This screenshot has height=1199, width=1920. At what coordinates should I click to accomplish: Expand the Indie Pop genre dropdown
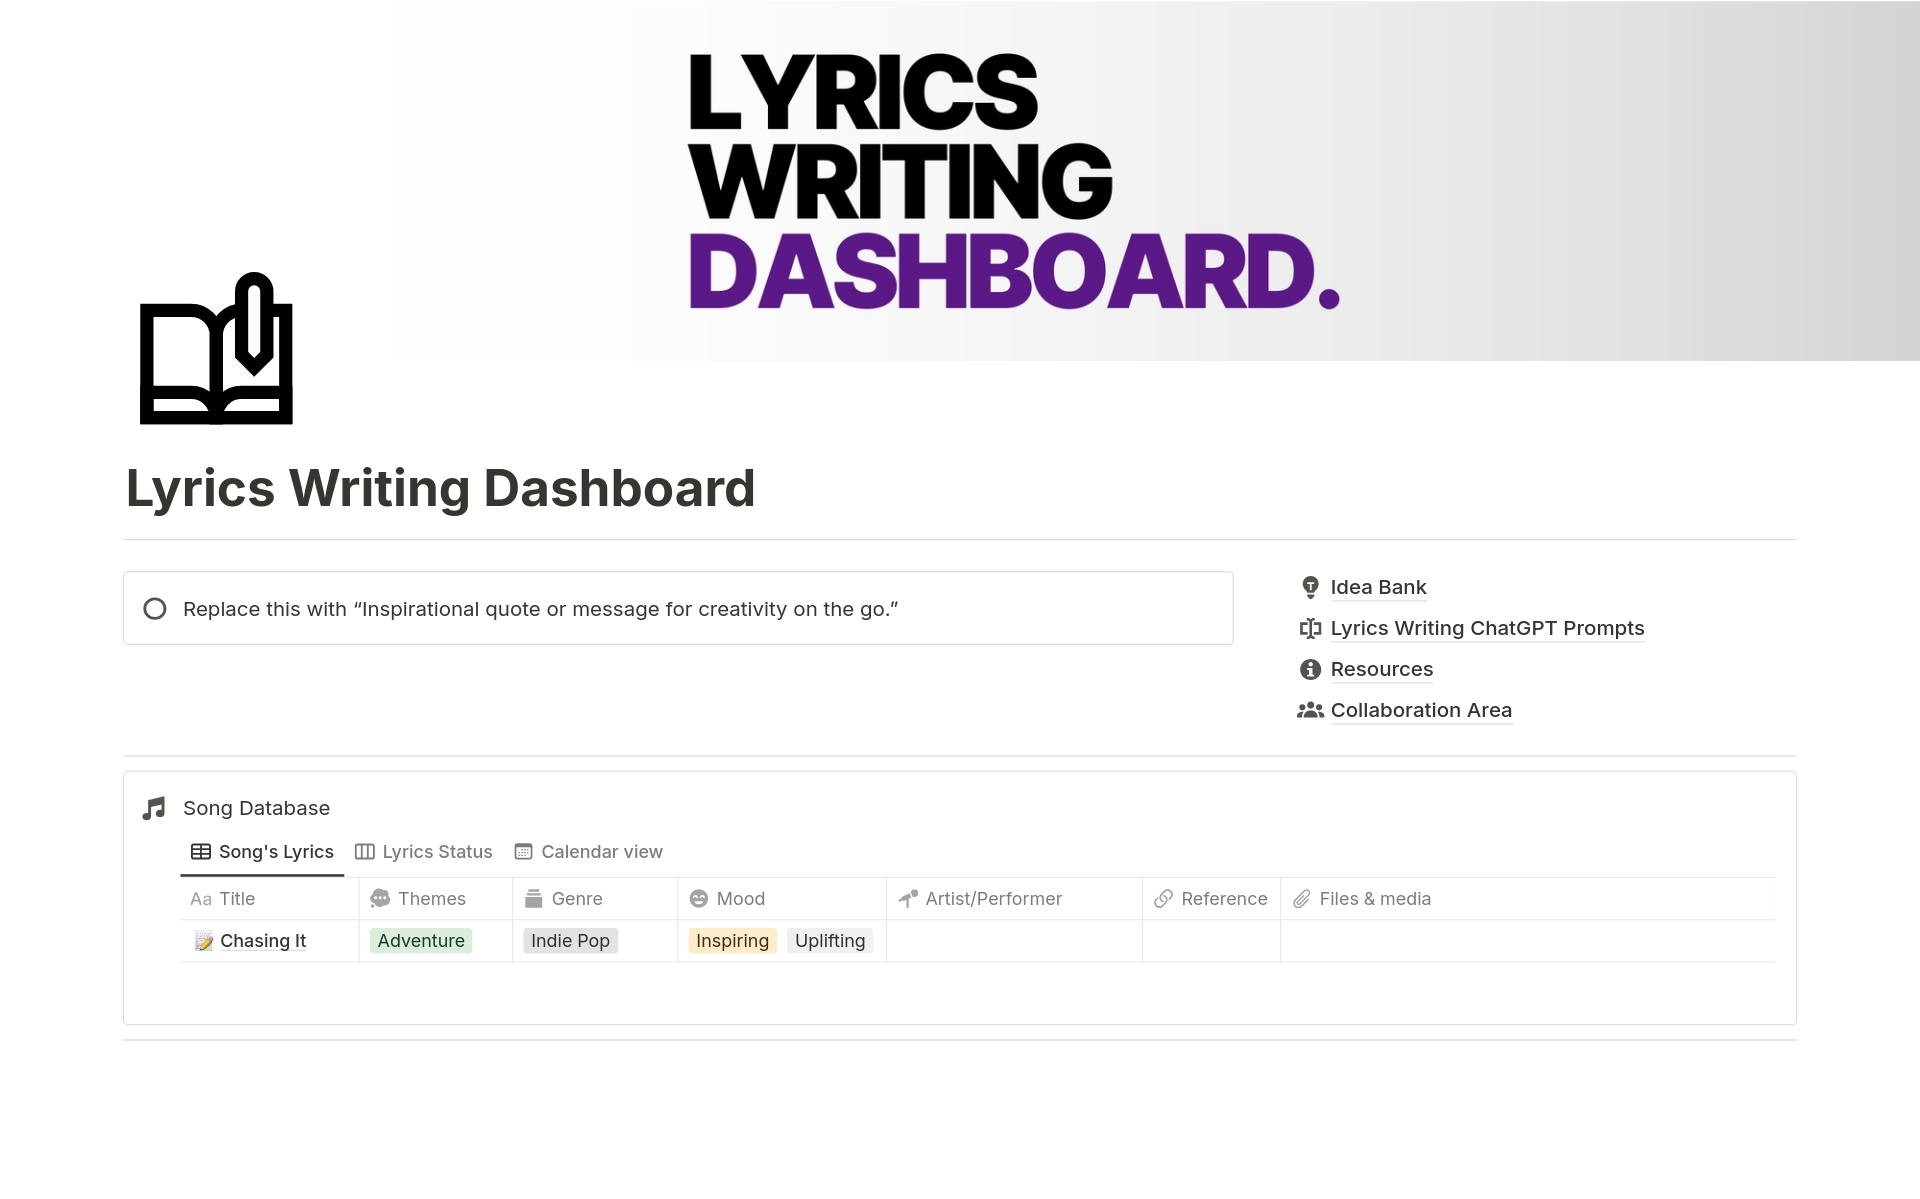(x=572, y=939)
